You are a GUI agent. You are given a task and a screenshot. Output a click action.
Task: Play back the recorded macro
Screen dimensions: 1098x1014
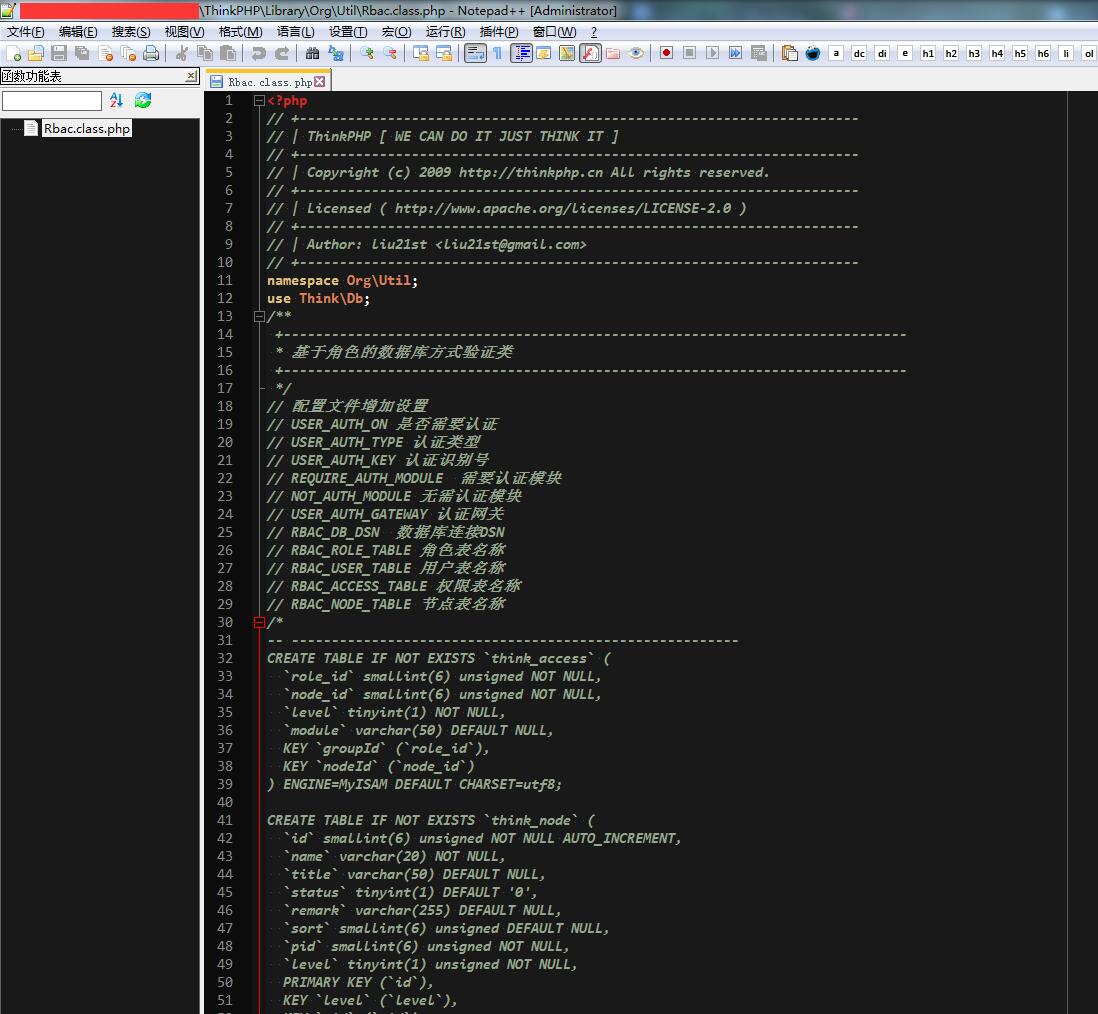pos(713,53)
